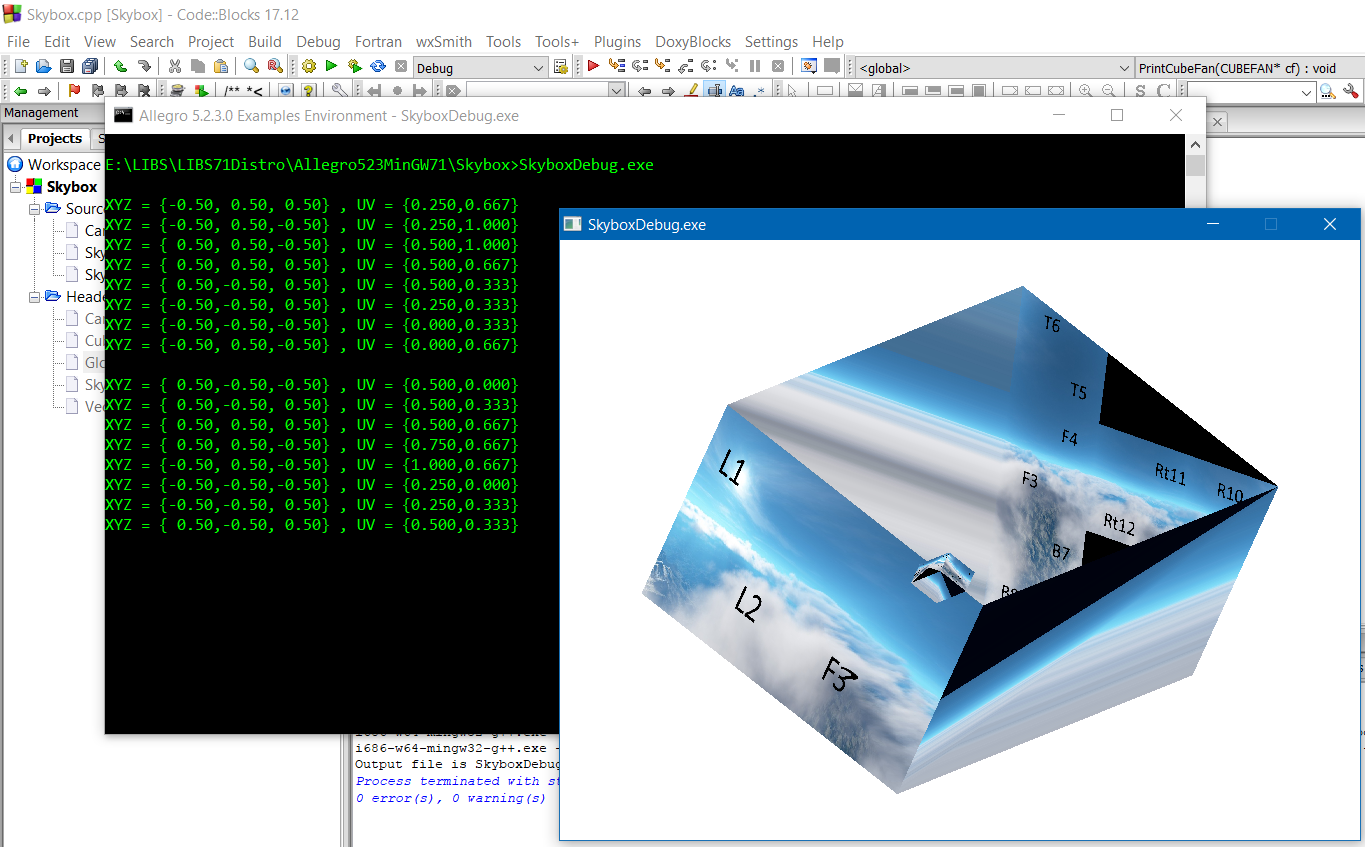The height and width of the screenshot is (847, 1365).
Task: Collapse the Headers folder in project tree
Action: 34,297
